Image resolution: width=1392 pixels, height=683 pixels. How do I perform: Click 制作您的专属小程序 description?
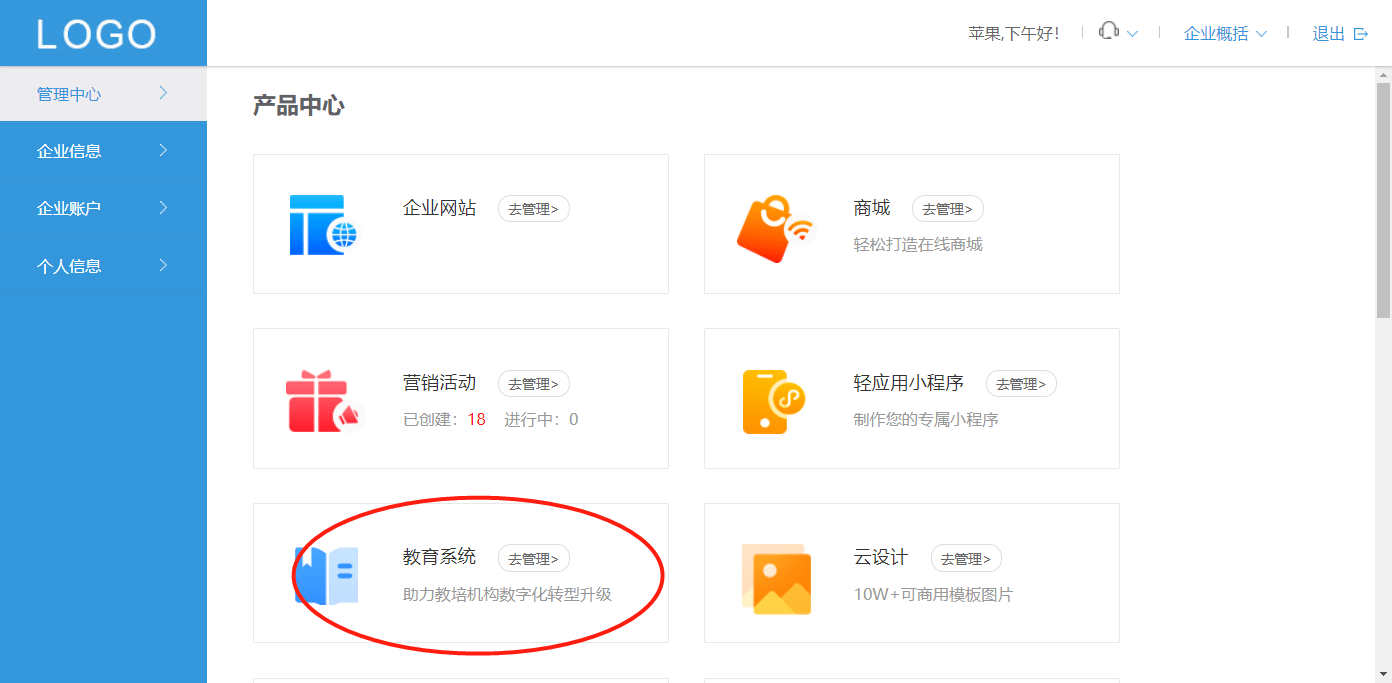point(926,419)
